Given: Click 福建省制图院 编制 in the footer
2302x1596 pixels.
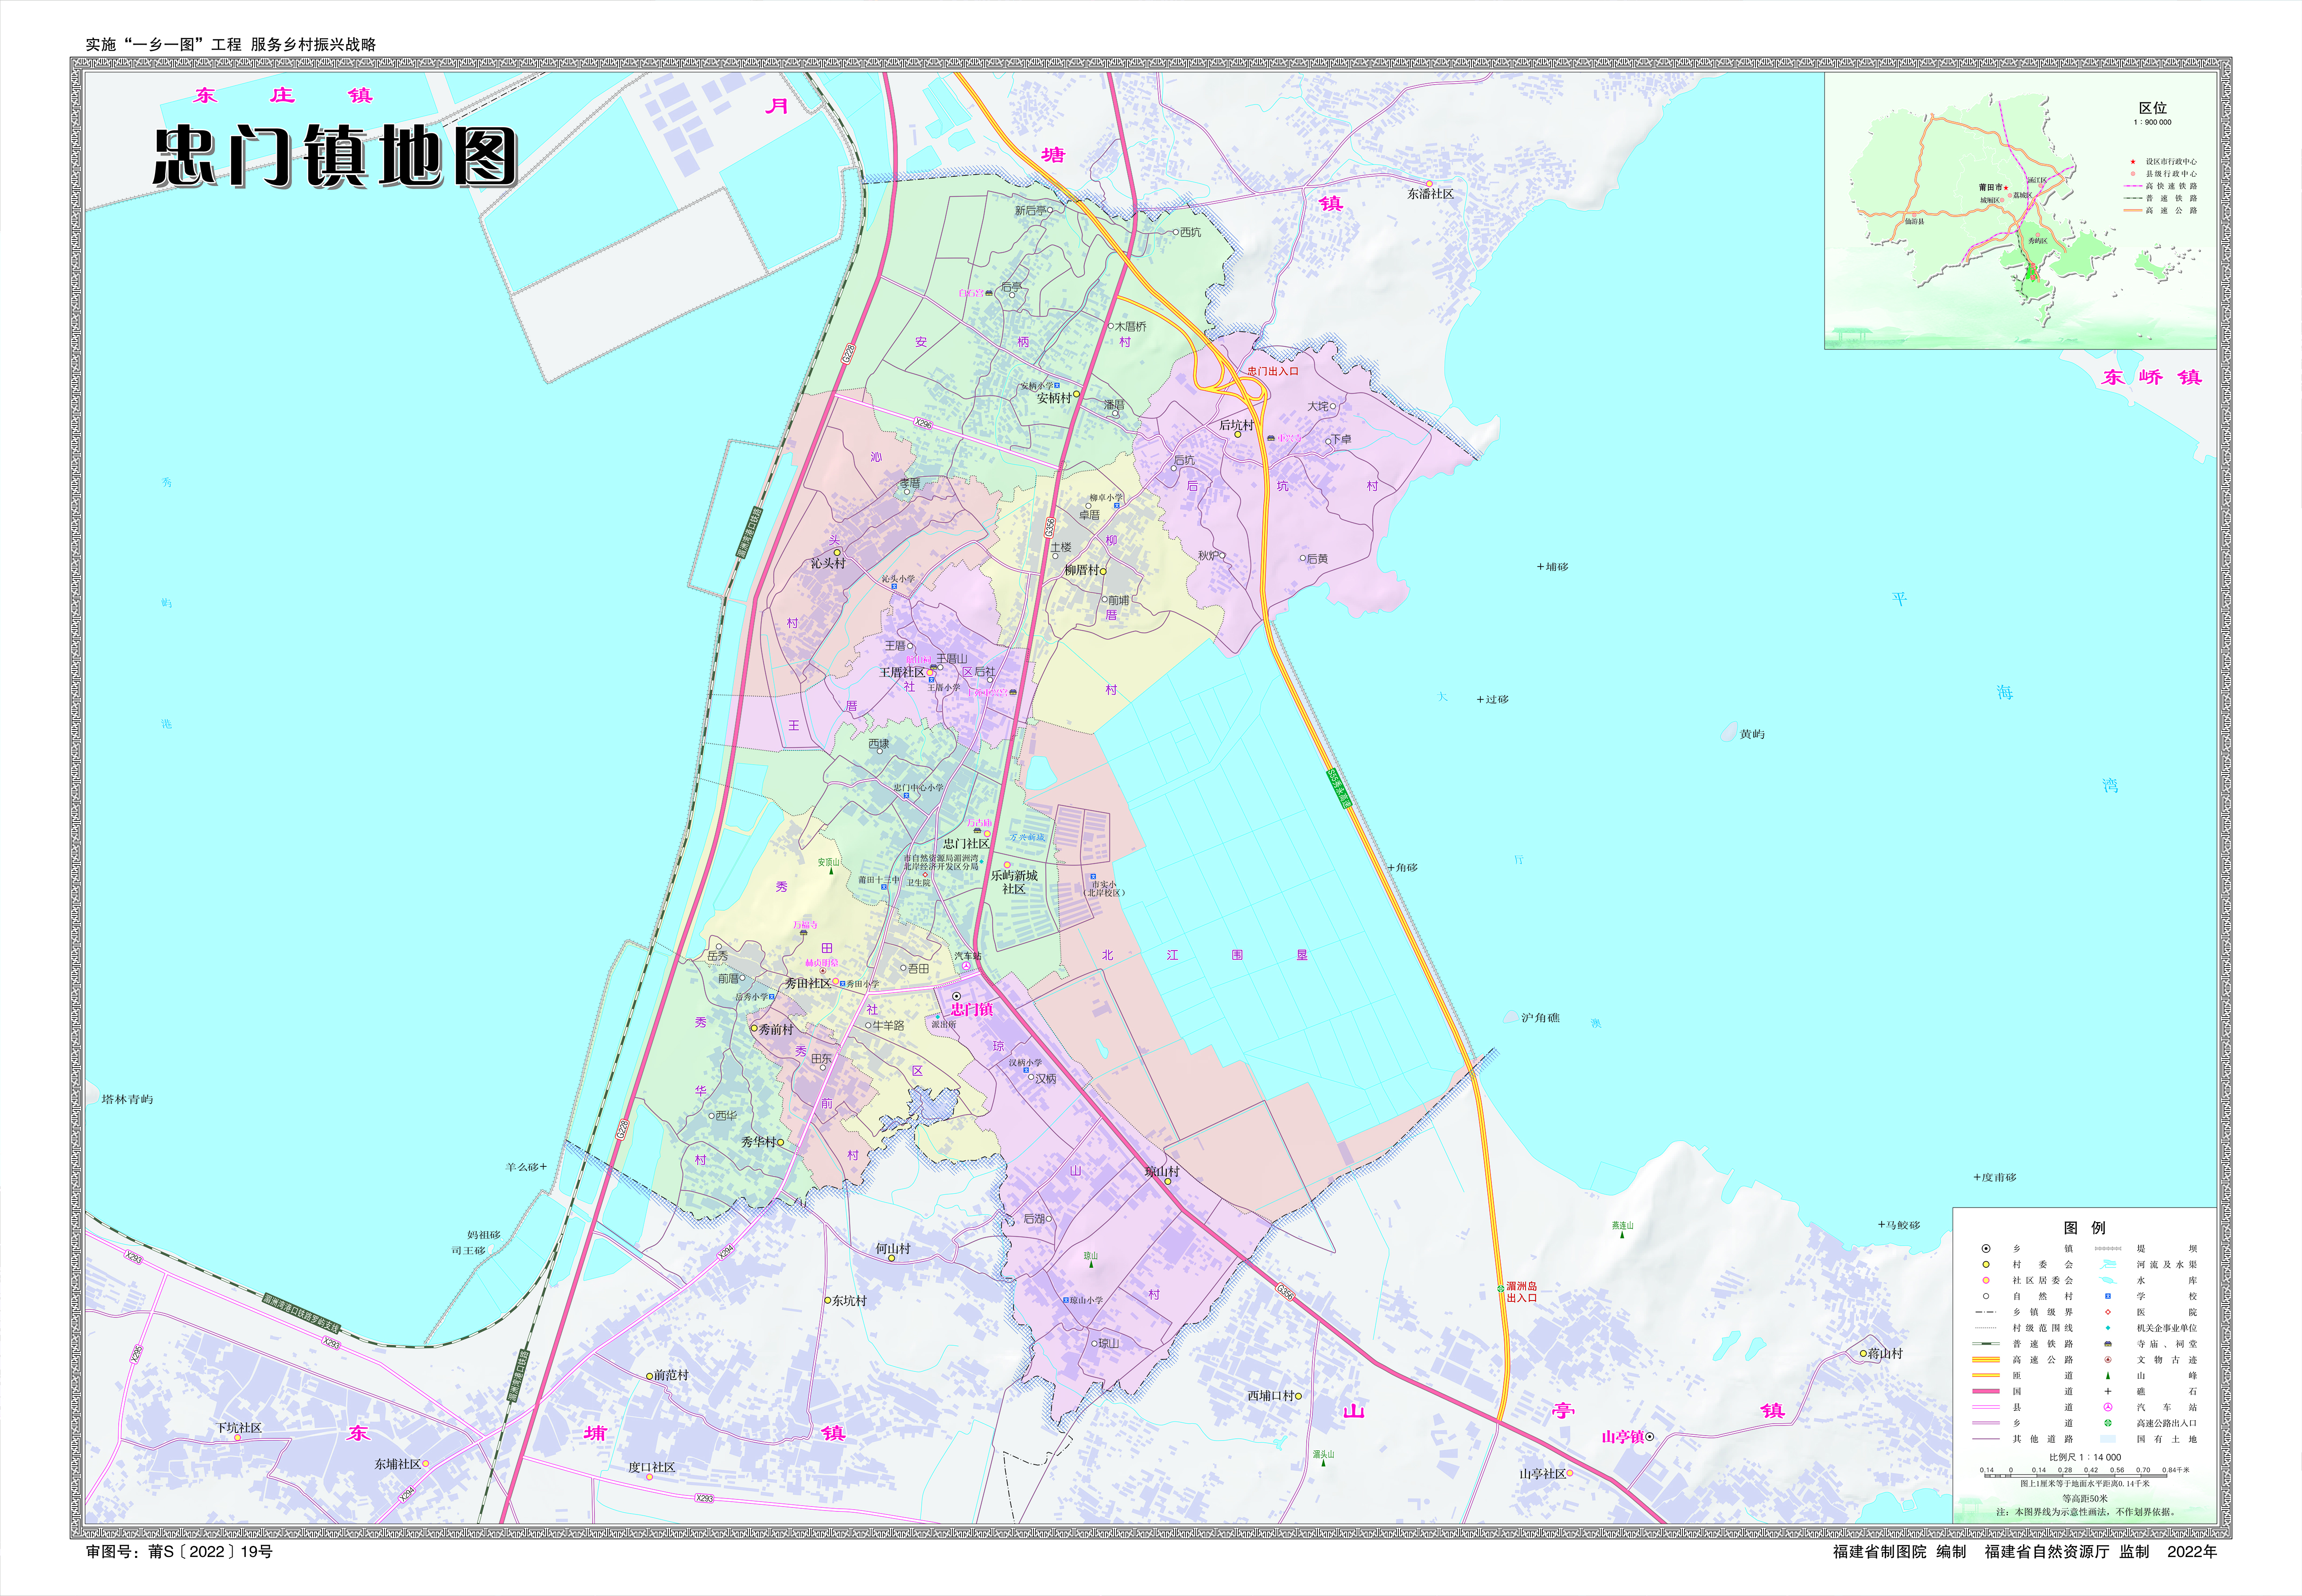Looking at the screenshot, I should (x=1899, y=1552).
